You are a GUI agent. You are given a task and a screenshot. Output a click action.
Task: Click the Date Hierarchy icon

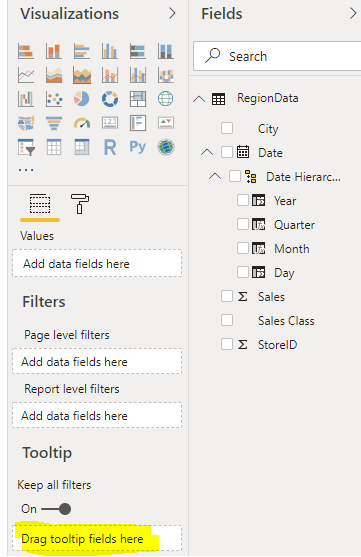(x=251, y=176)
